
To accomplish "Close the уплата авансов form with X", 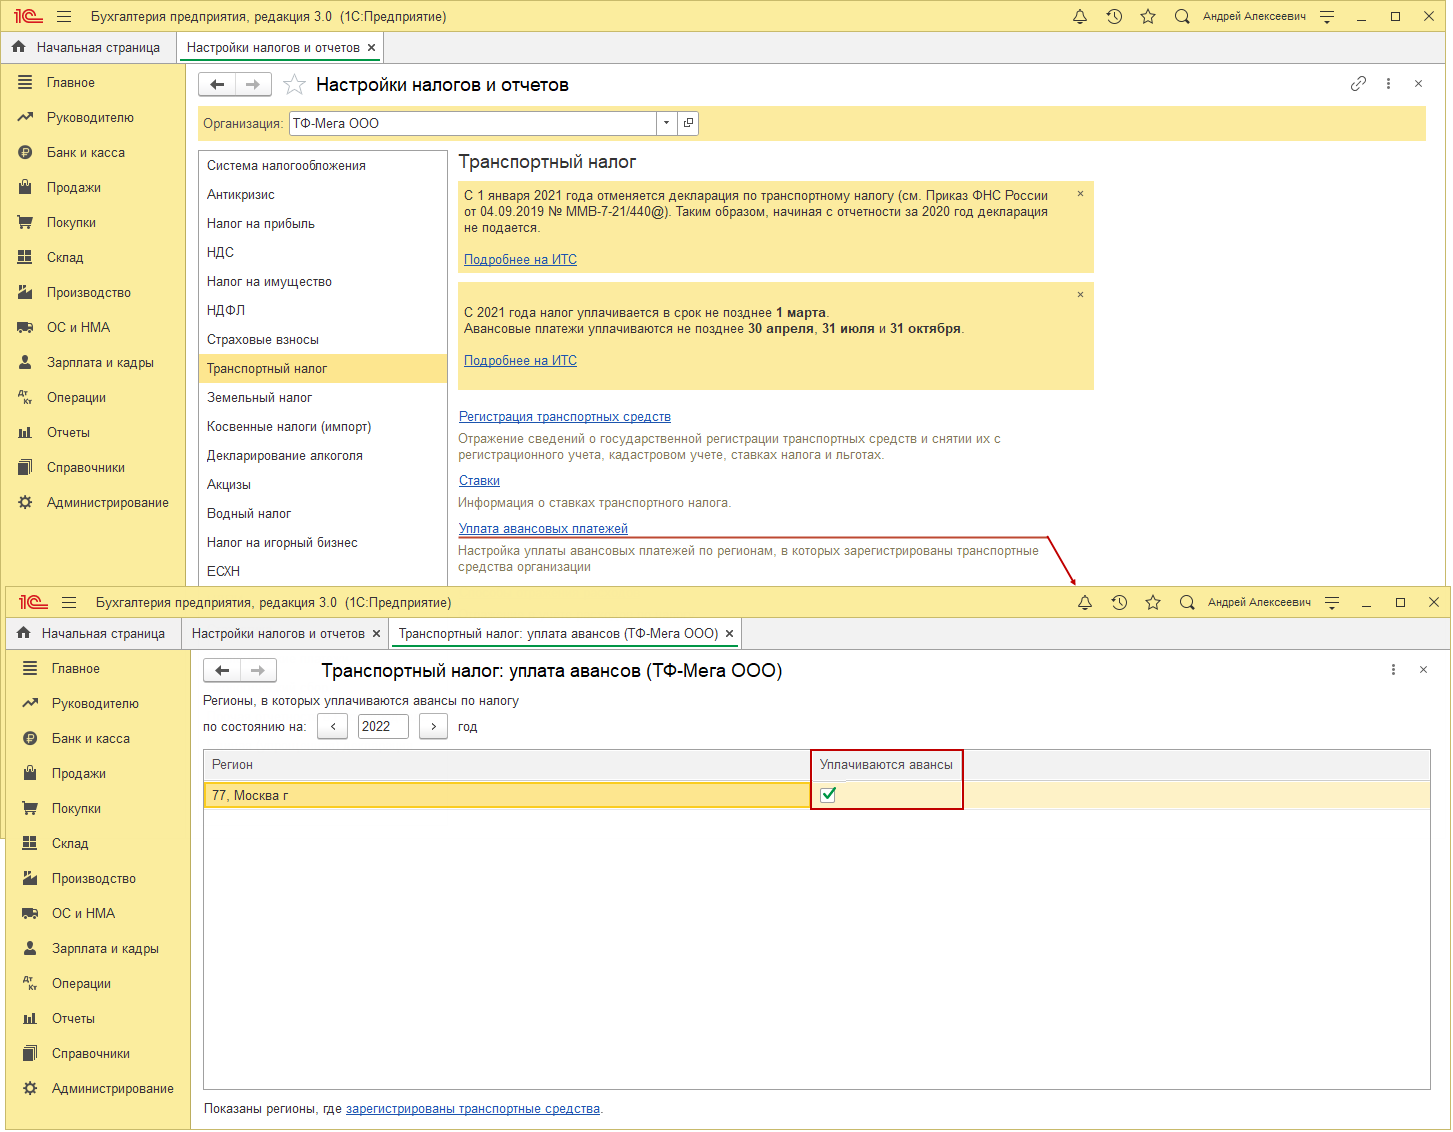I will tap(1423, 670).
